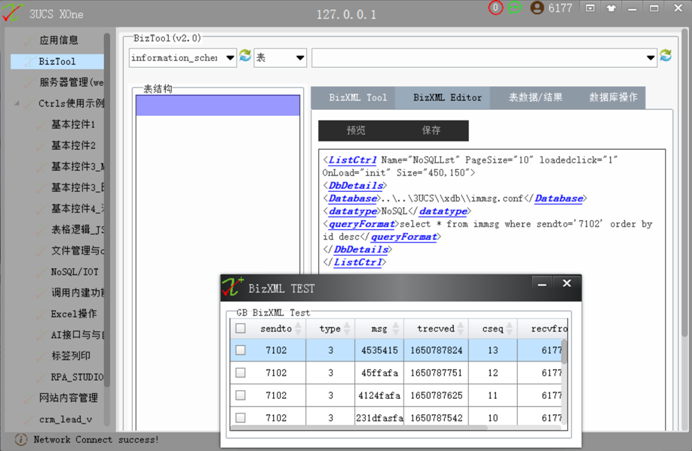Open RPA_STUDIO sidebar item

point(77,377)
